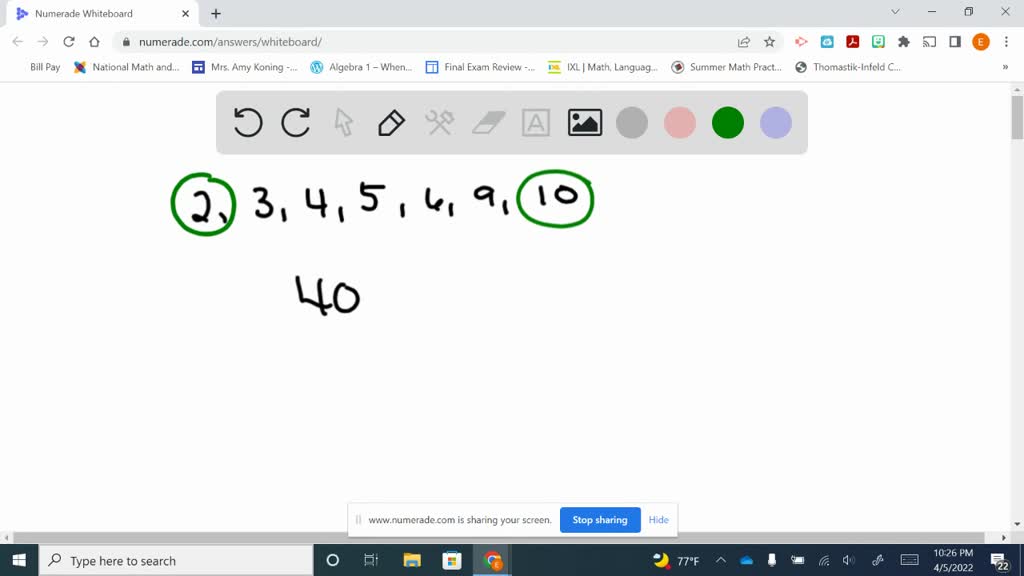This screenshot has height=576, width=1024.
Task: Expand hidden icons in the system tray
Action: tap(721, 561)
